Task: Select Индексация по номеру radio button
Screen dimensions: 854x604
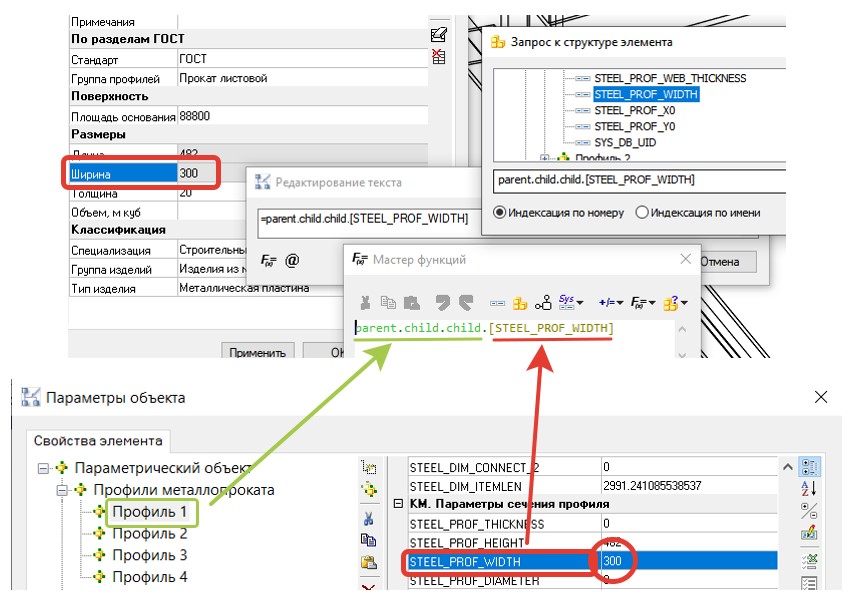Action: (x=501, y=212)
